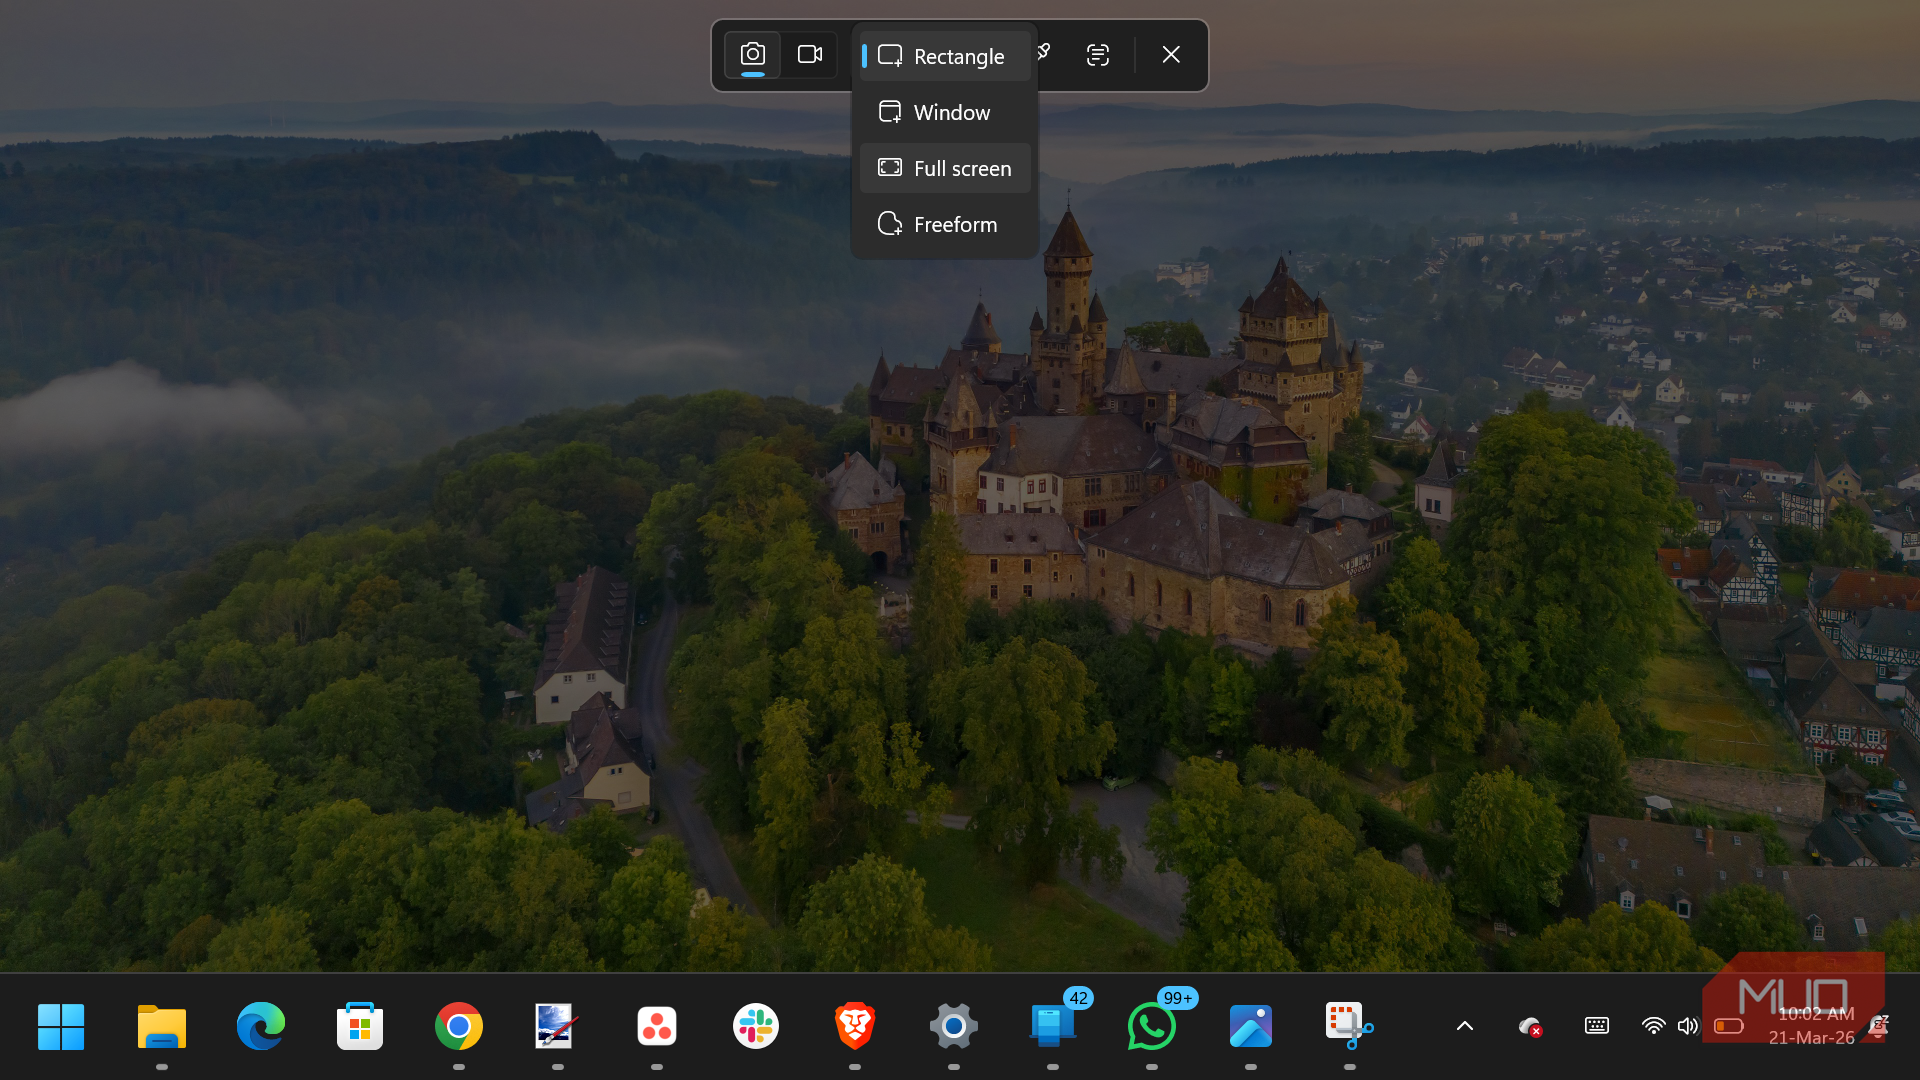Choose Freeform snipping mode

coord(945,224)
